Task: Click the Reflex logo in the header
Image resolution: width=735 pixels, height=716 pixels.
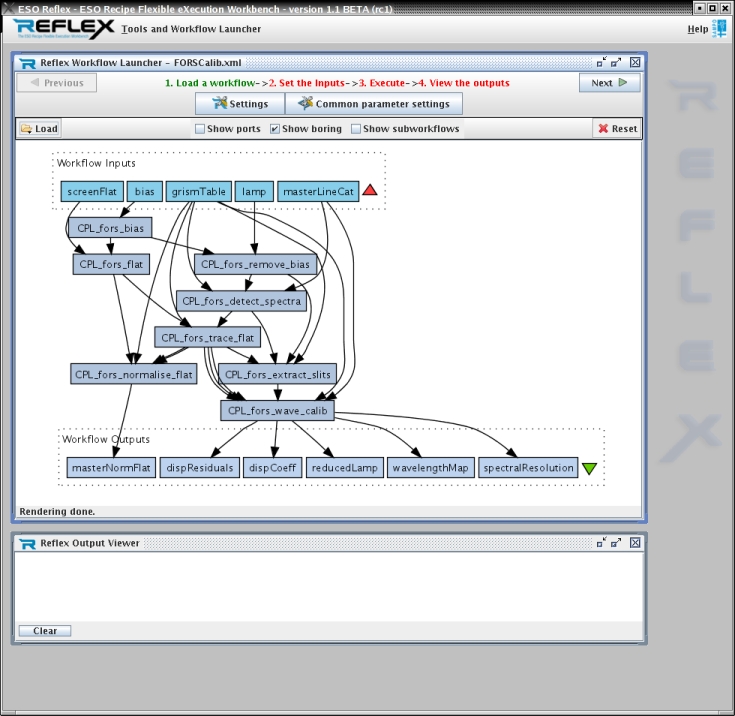Action: click(x=64, y=29)
